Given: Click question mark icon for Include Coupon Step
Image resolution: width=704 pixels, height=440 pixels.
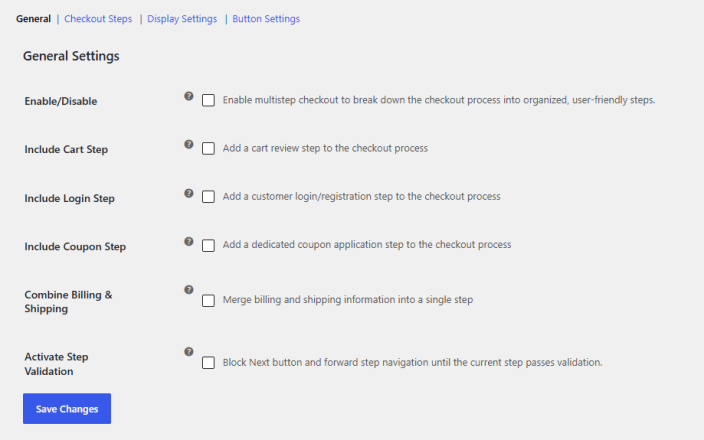Looking at the screenshot, I should click(189, 242).
